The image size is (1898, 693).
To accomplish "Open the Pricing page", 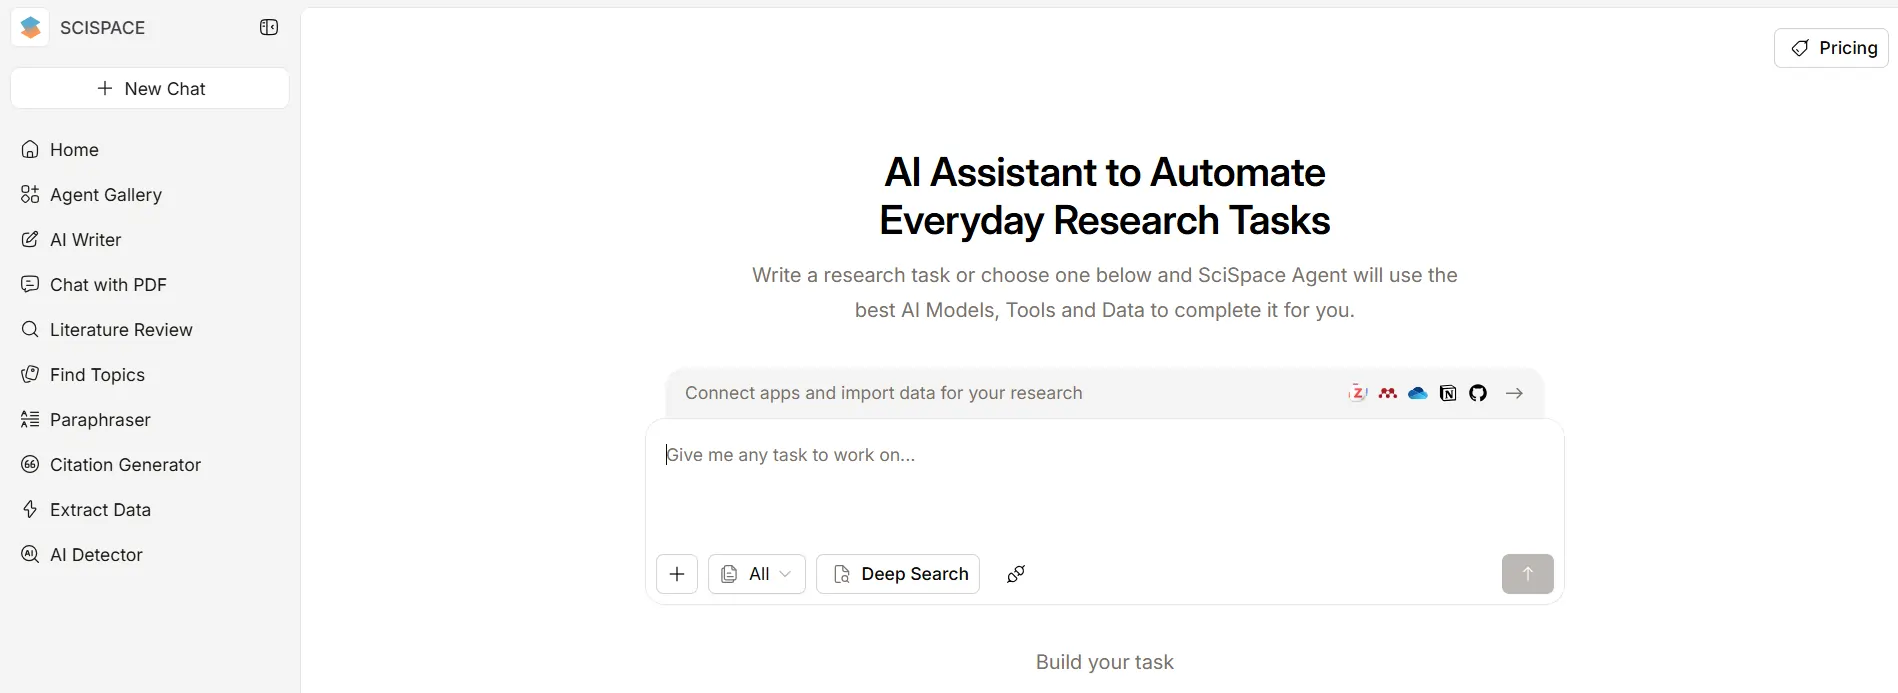I will [1831, 48].
